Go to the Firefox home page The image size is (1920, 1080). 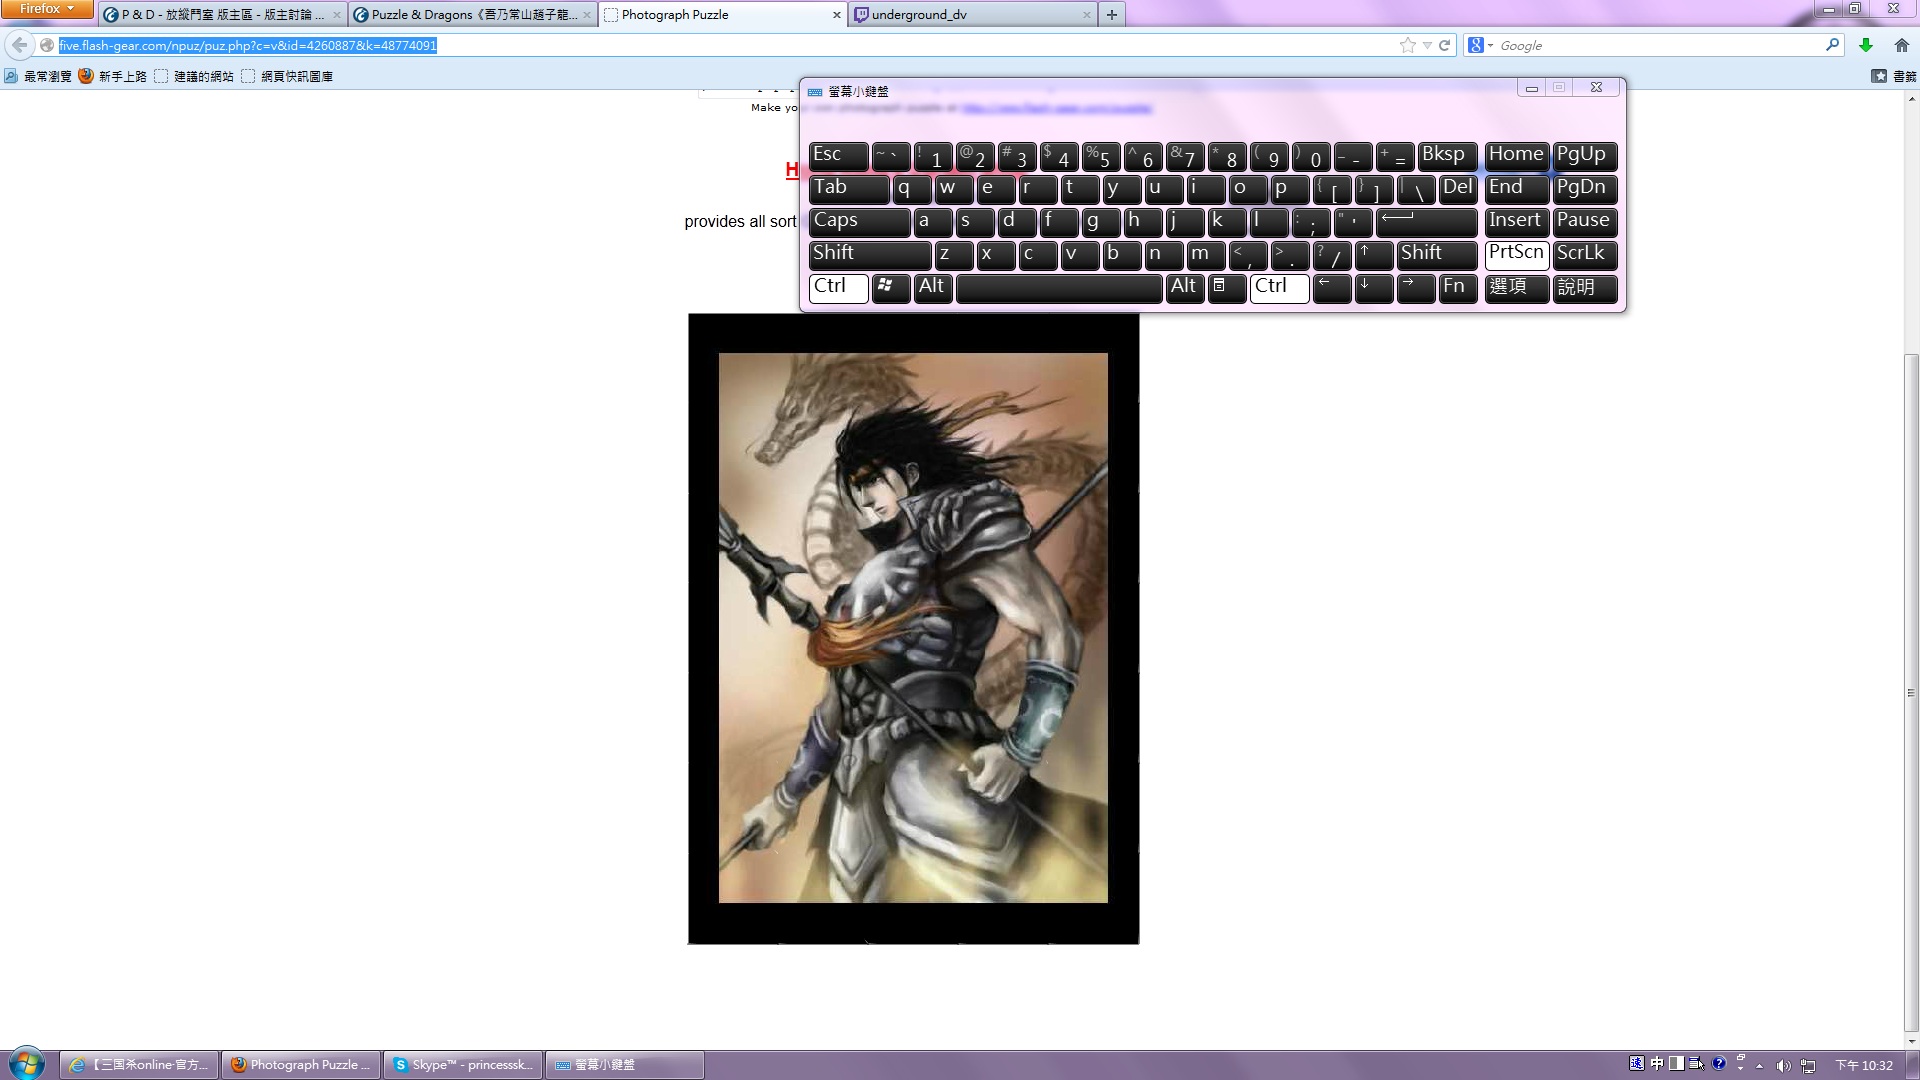1901,45
